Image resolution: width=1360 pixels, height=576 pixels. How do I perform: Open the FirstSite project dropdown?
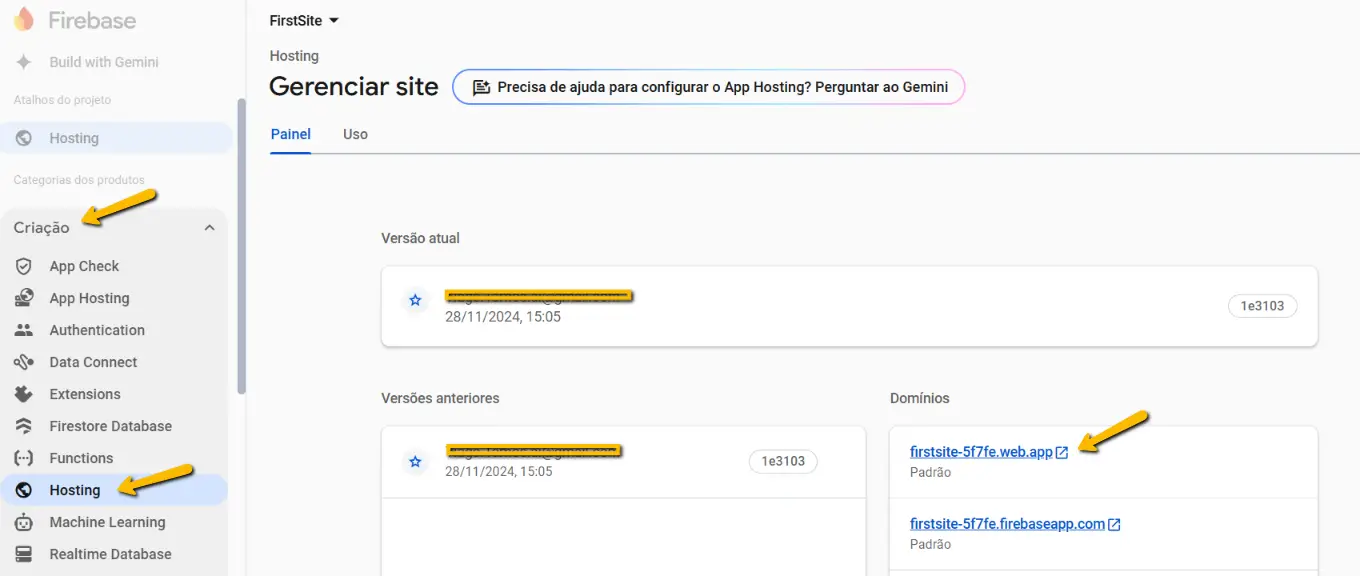(x=303, y=20)
